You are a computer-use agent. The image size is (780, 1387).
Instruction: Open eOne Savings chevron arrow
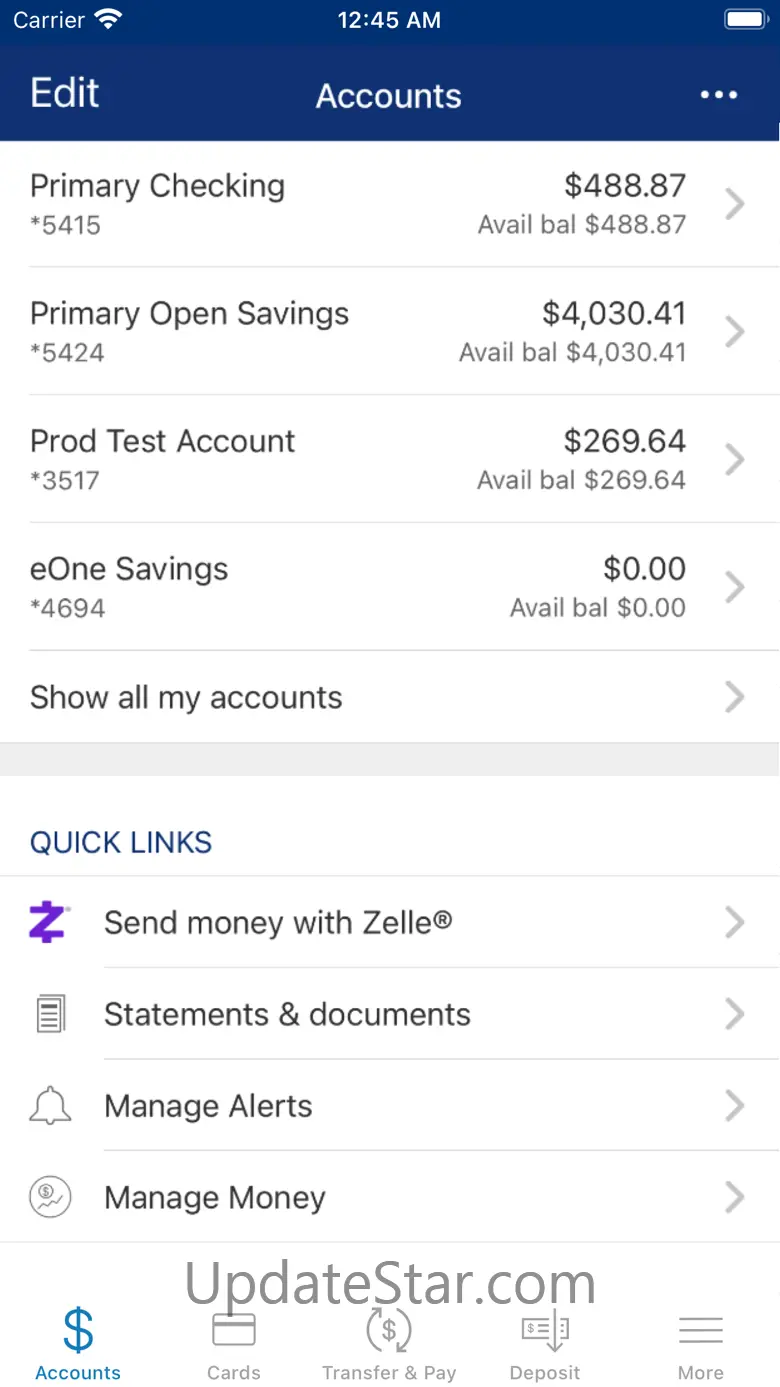[735, 588]
